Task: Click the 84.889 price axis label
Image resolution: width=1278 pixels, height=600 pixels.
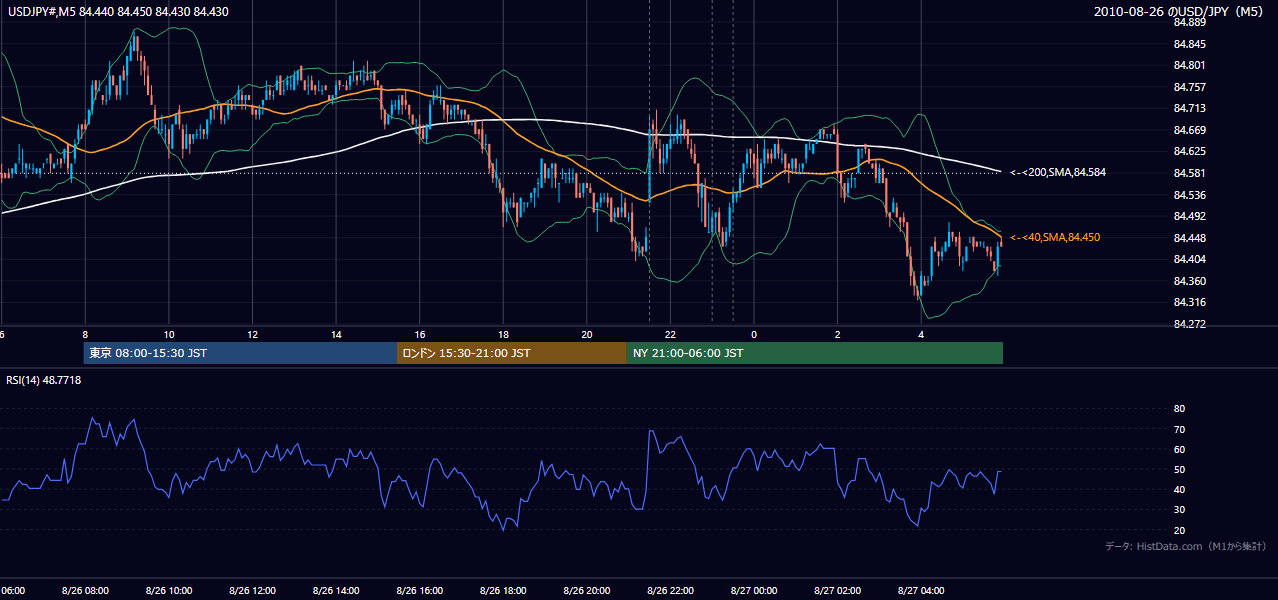Action: pos(1189,23)
